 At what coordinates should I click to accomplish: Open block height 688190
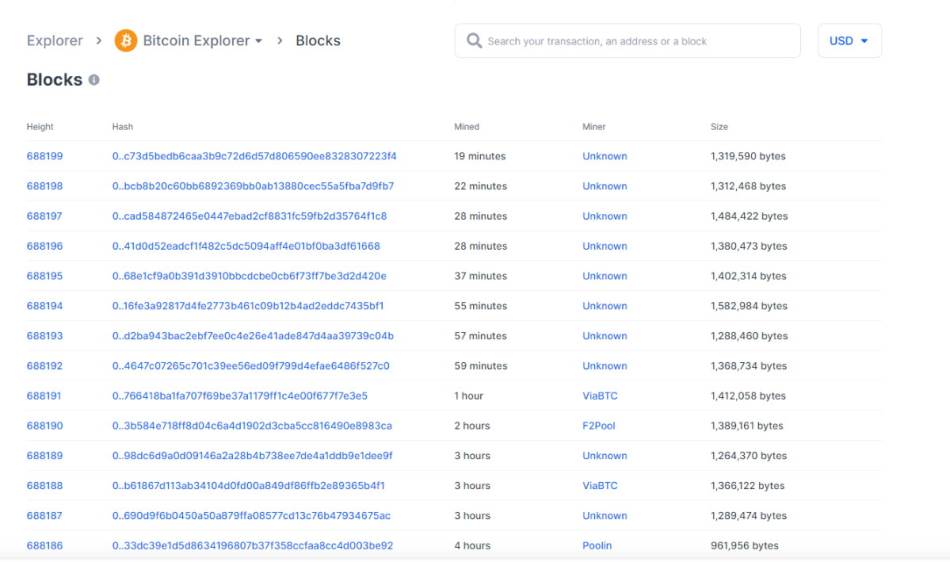pyautogui.click(x=45, y=426)
